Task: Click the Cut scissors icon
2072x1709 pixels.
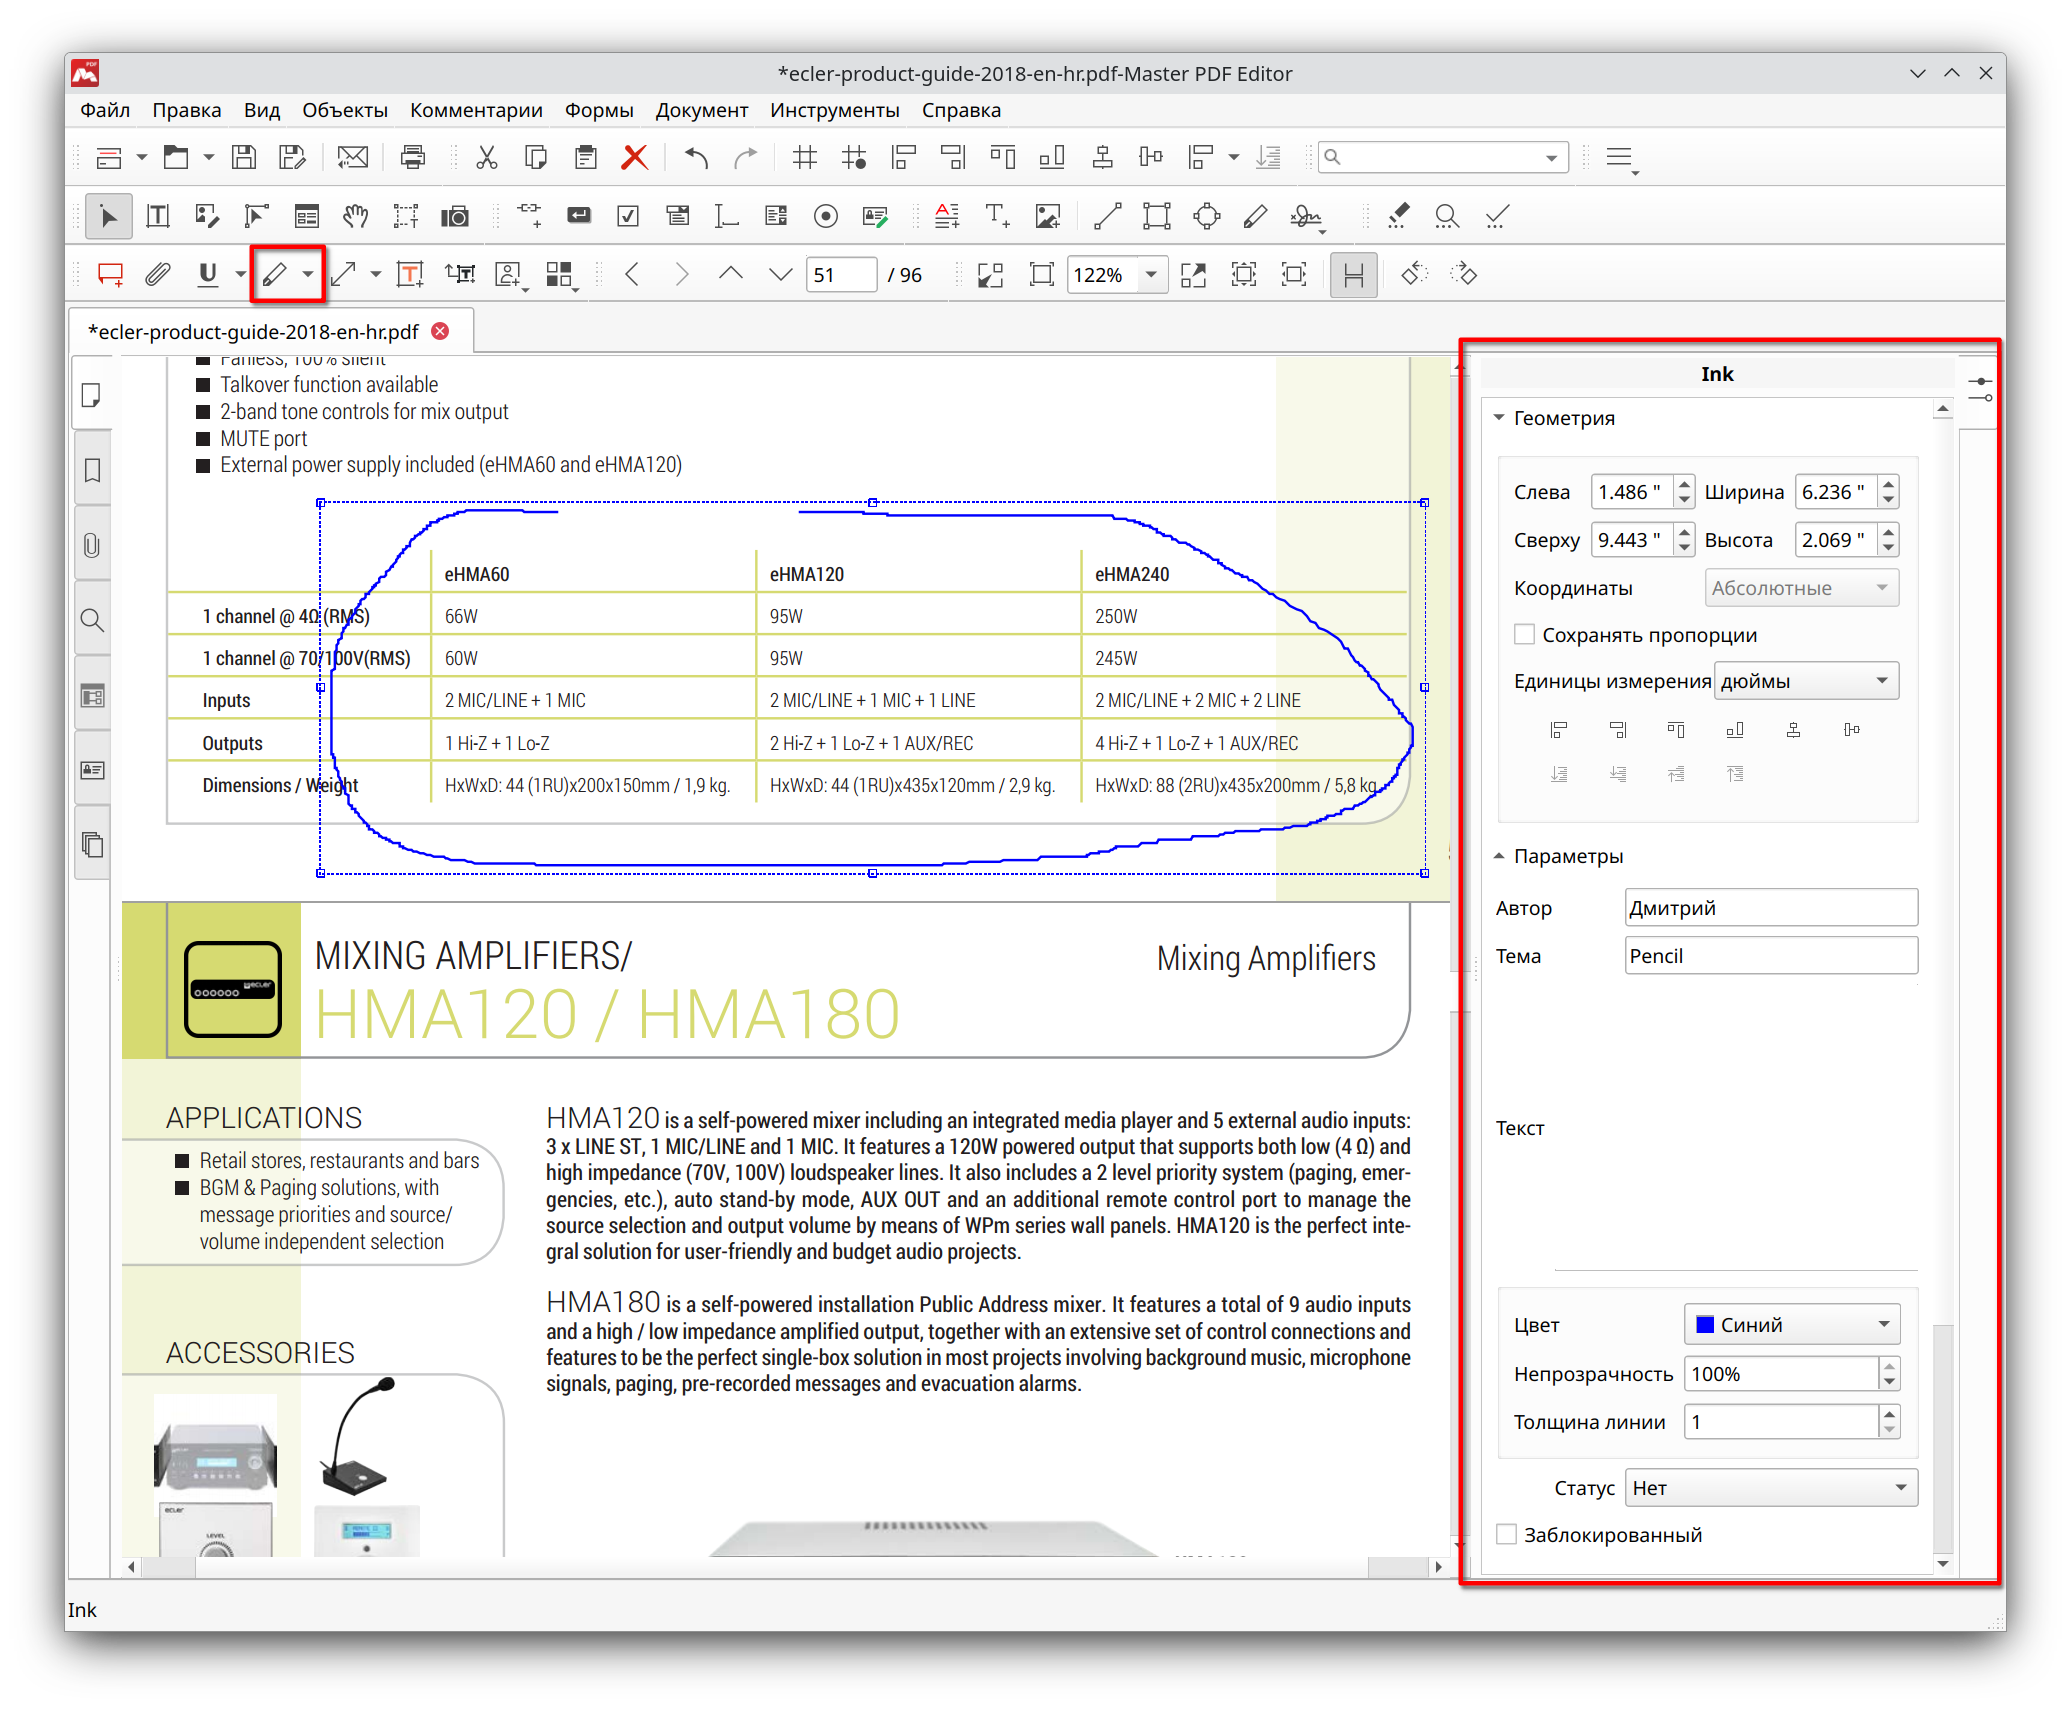Action: click(x=487, y=157)
